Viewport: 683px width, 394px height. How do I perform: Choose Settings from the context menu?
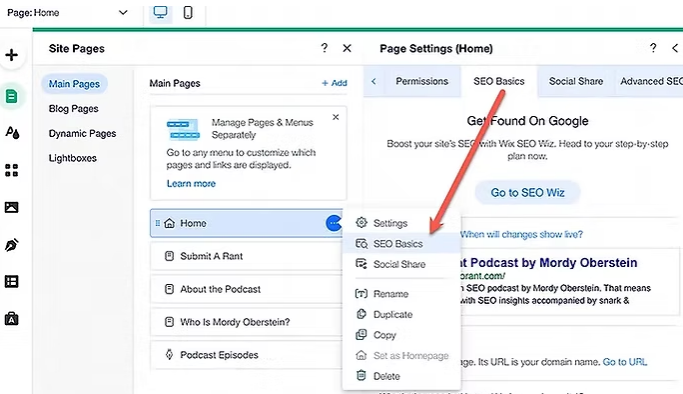(x=401, y=223)
